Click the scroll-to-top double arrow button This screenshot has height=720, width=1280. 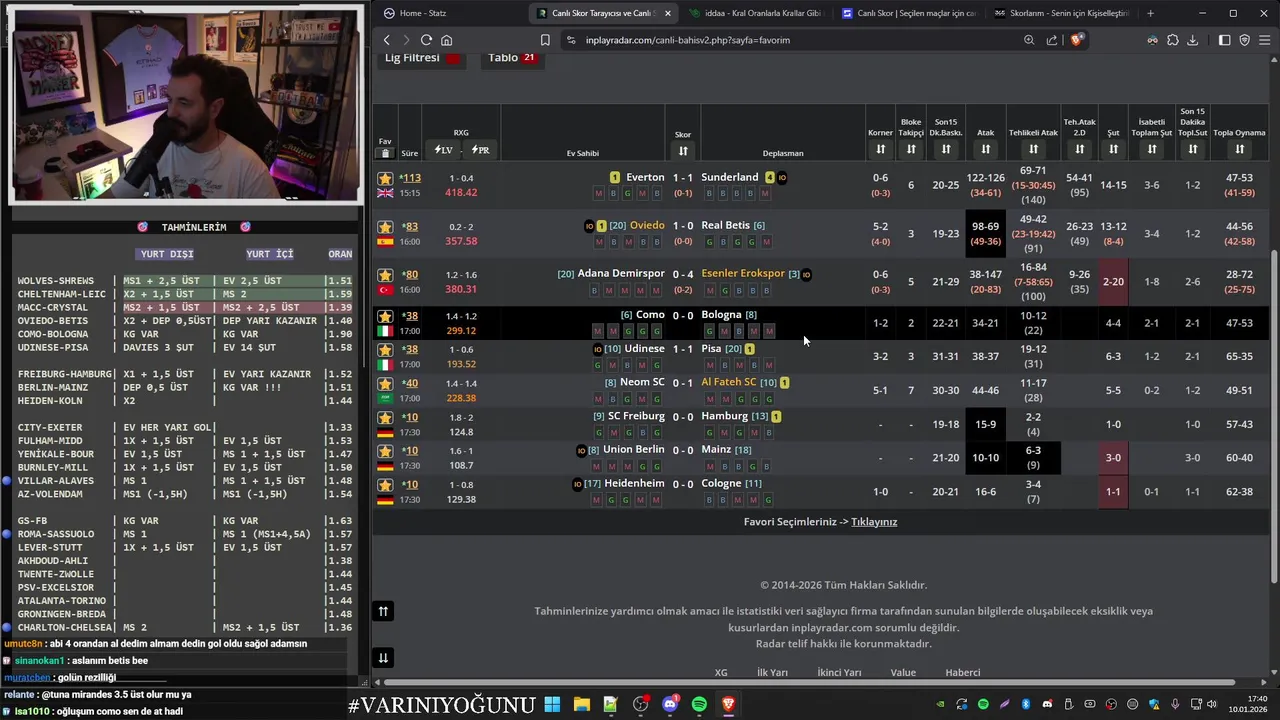(383, 611)
